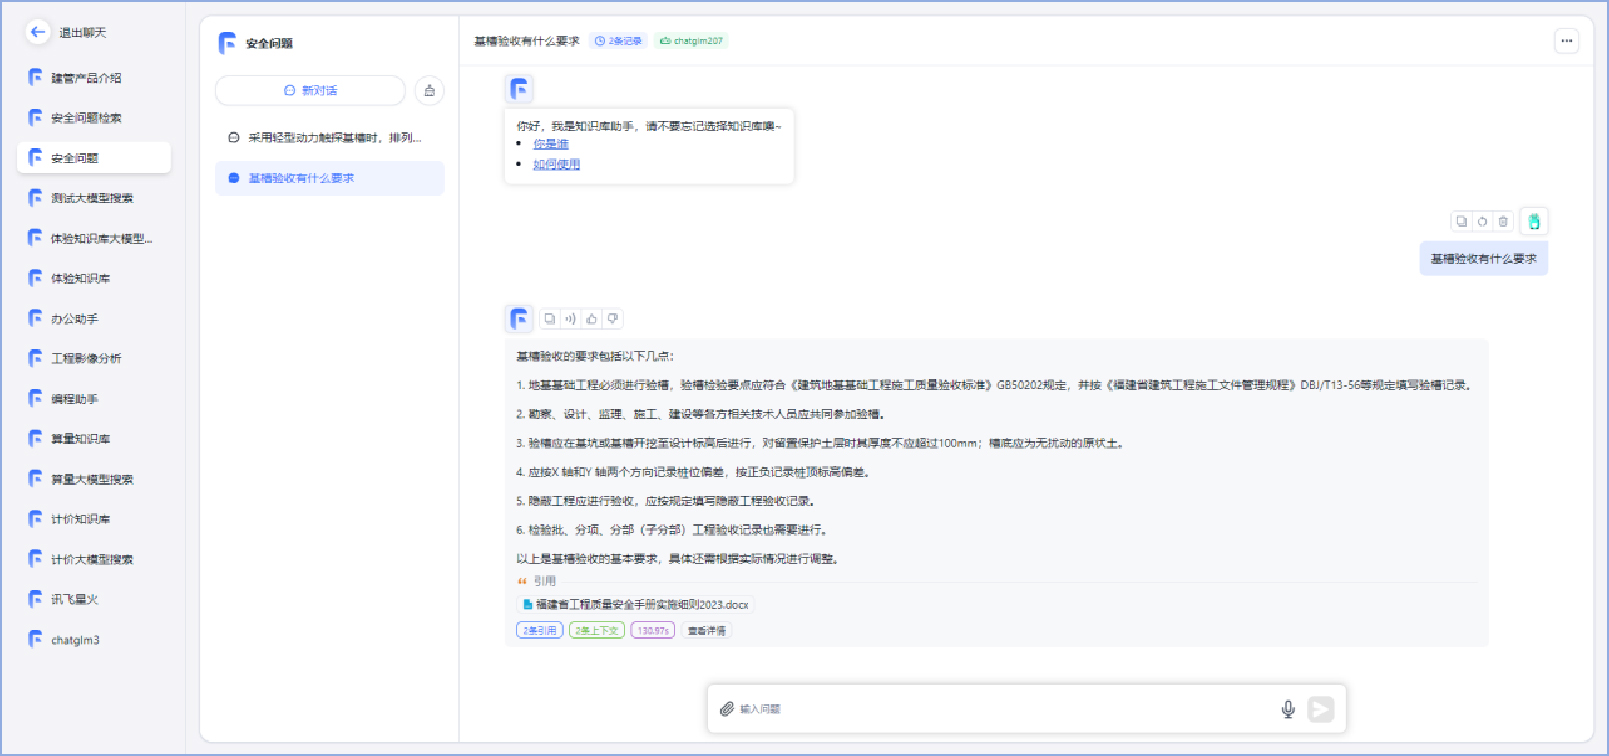The image size is (1609, 756).
Task: Click the 130.97s duration tag
Action: click(653, 630)
